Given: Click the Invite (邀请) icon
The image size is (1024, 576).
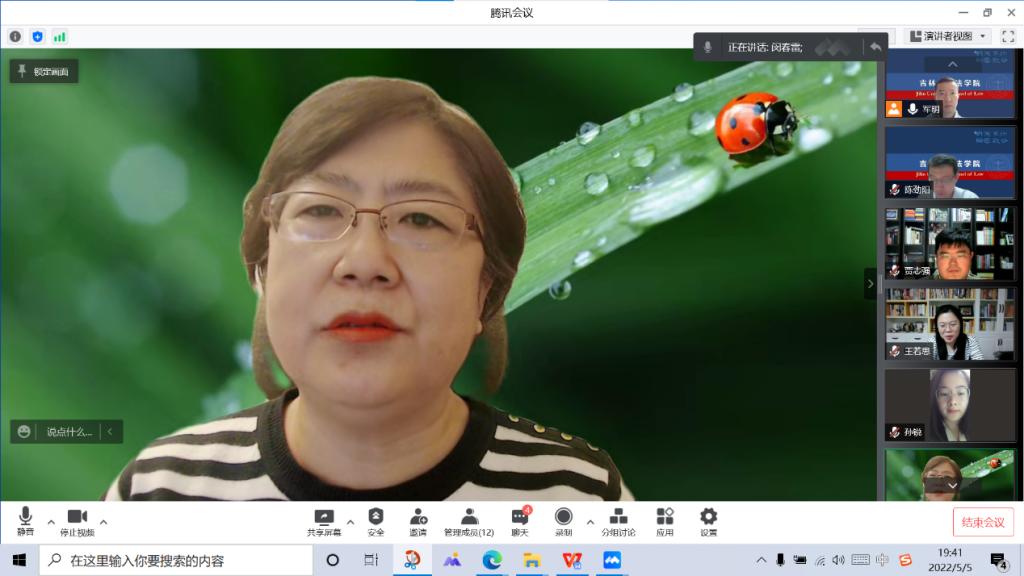Looking at the screenshot, I should [418, 518].
